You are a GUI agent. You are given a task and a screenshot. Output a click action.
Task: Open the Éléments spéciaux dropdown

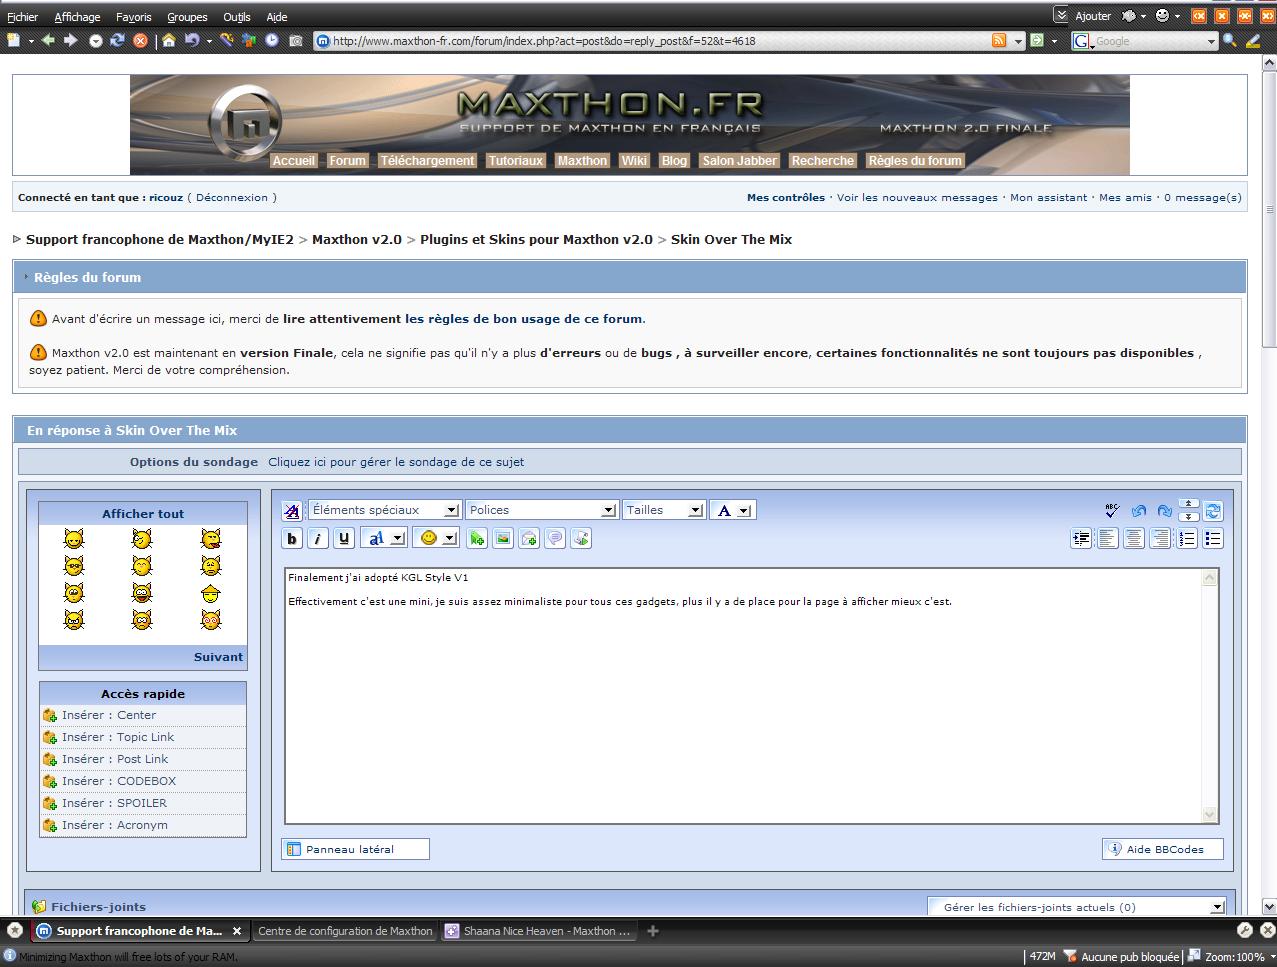pyautogui.click(x=384, y=510)
